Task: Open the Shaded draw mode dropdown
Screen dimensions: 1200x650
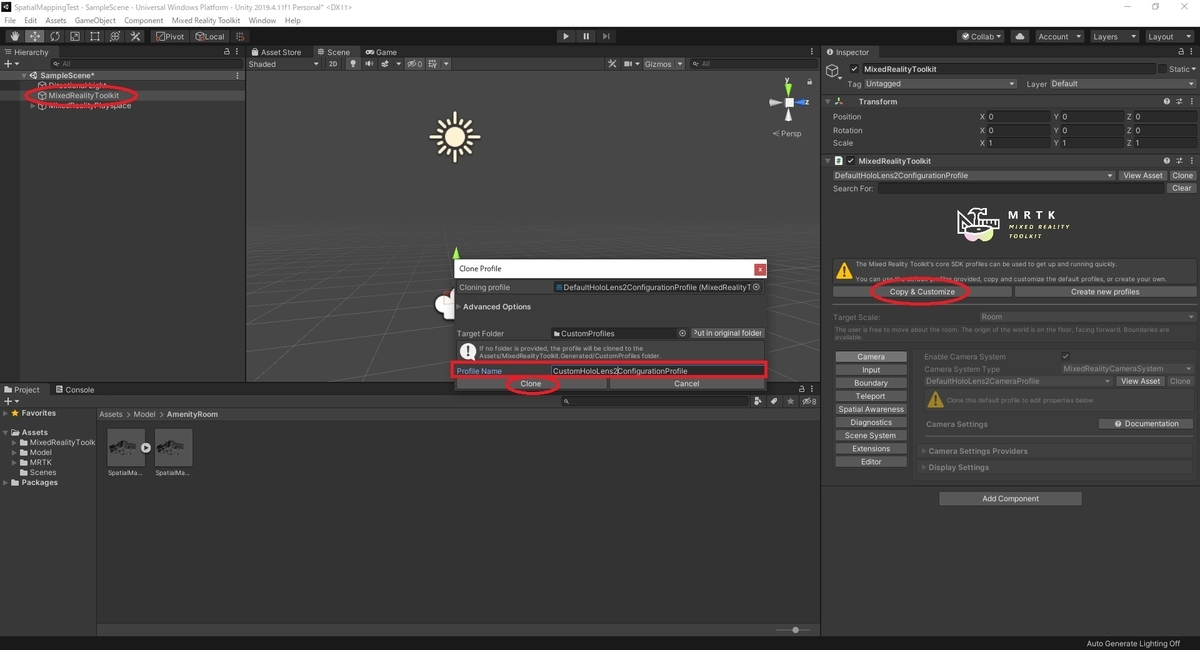Action: 284,64
